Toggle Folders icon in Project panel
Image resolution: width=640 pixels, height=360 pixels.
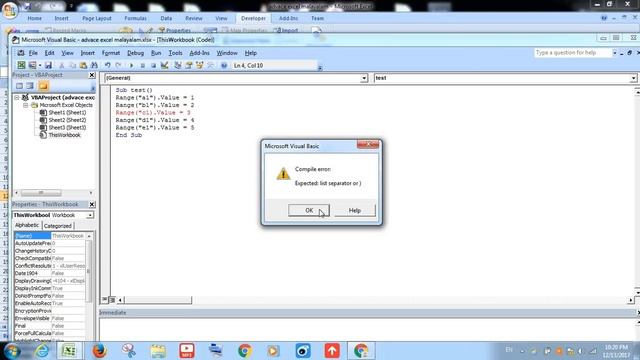click(x=43, y=86)
